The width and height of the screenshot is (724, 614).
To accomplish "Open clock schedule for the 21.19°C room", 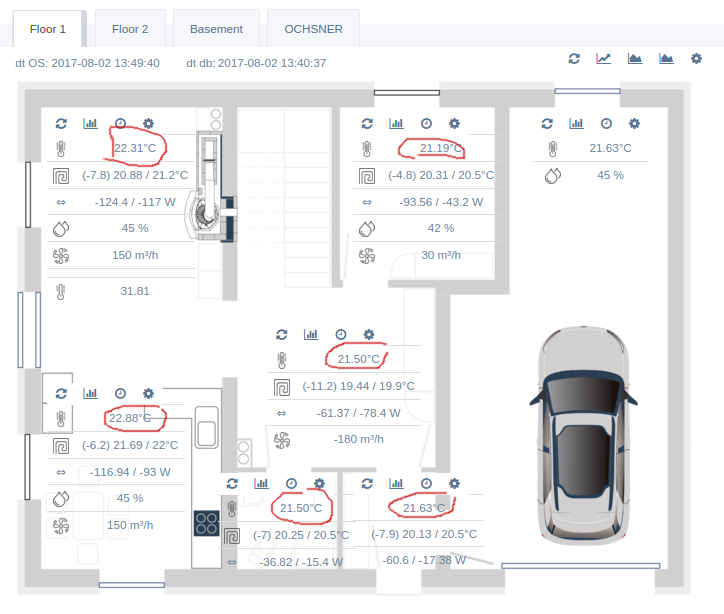I will point(426,124).
